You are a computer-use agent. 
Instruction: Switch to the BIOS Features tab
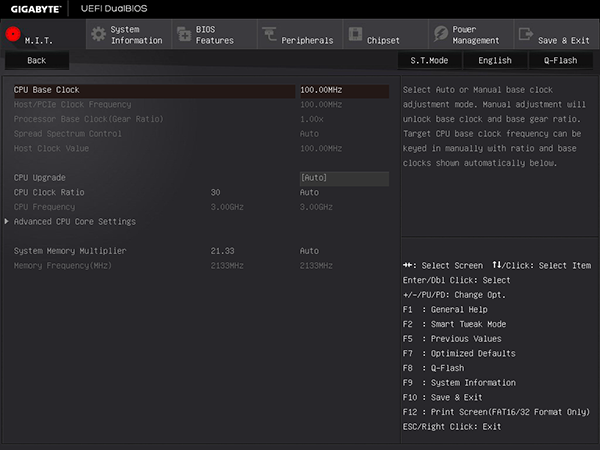[215, 34]
